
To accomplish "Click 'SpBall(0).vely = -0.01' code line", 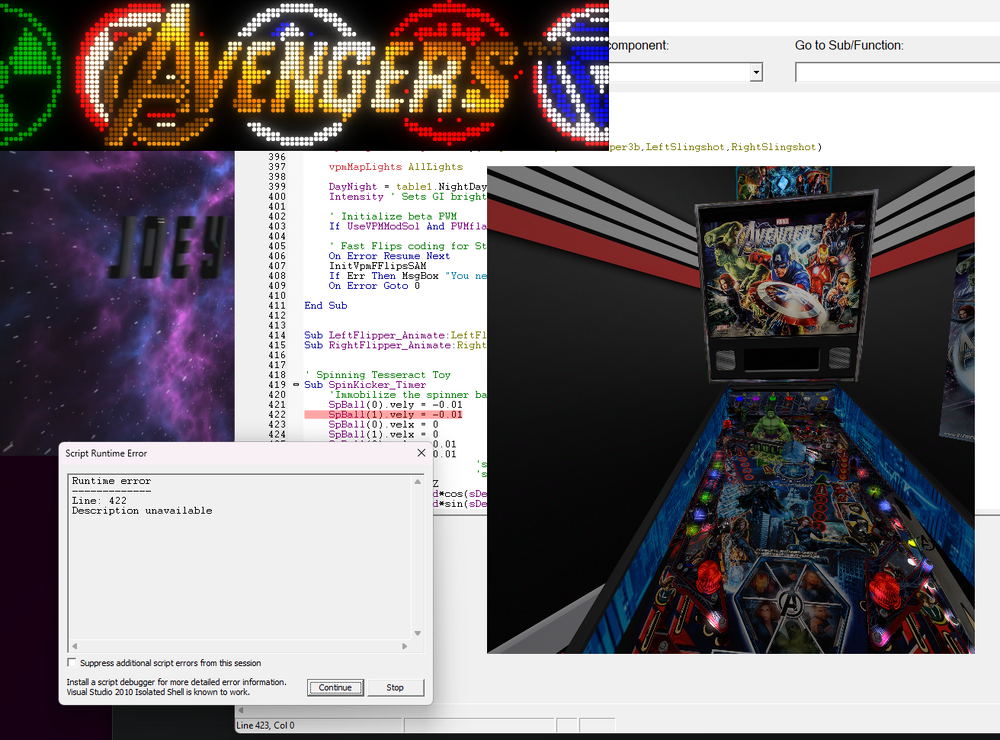I will pyautogui.click(x=395, y=404).
